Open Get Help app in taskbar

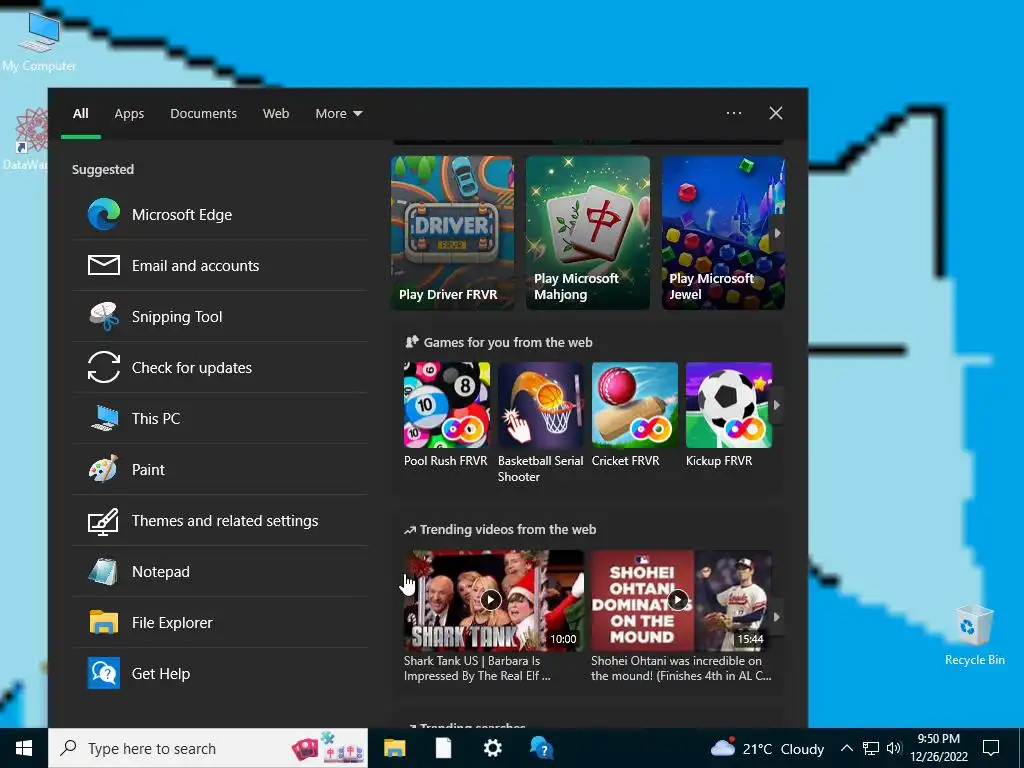[541, 748]
